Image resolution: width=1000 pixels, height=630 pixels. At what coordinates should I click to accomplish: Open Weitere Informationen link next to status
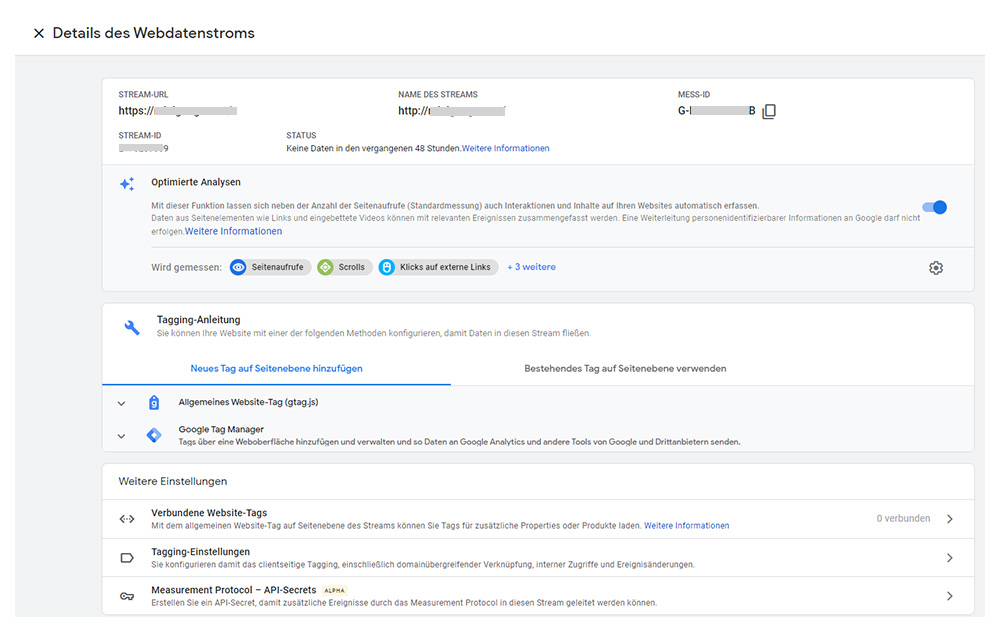[505, 149]
